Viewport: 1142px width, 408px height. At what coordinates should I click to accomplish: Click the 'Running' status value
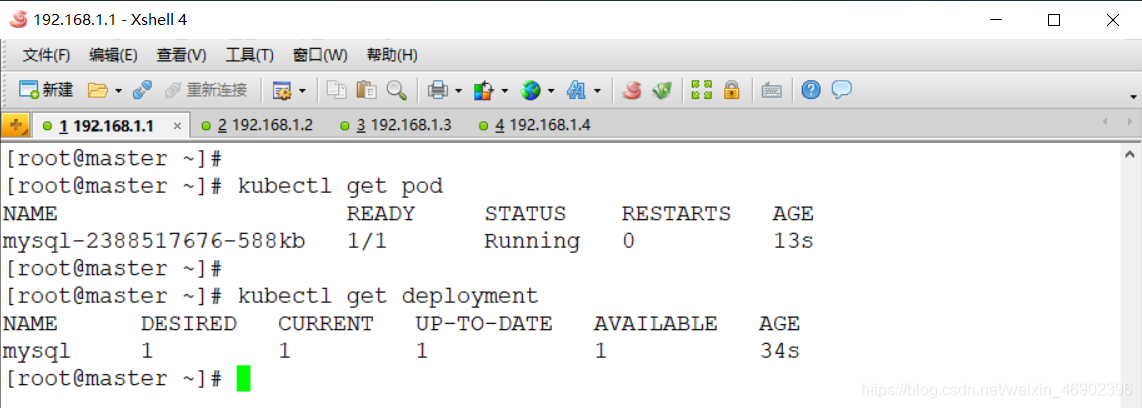point(532,241)
